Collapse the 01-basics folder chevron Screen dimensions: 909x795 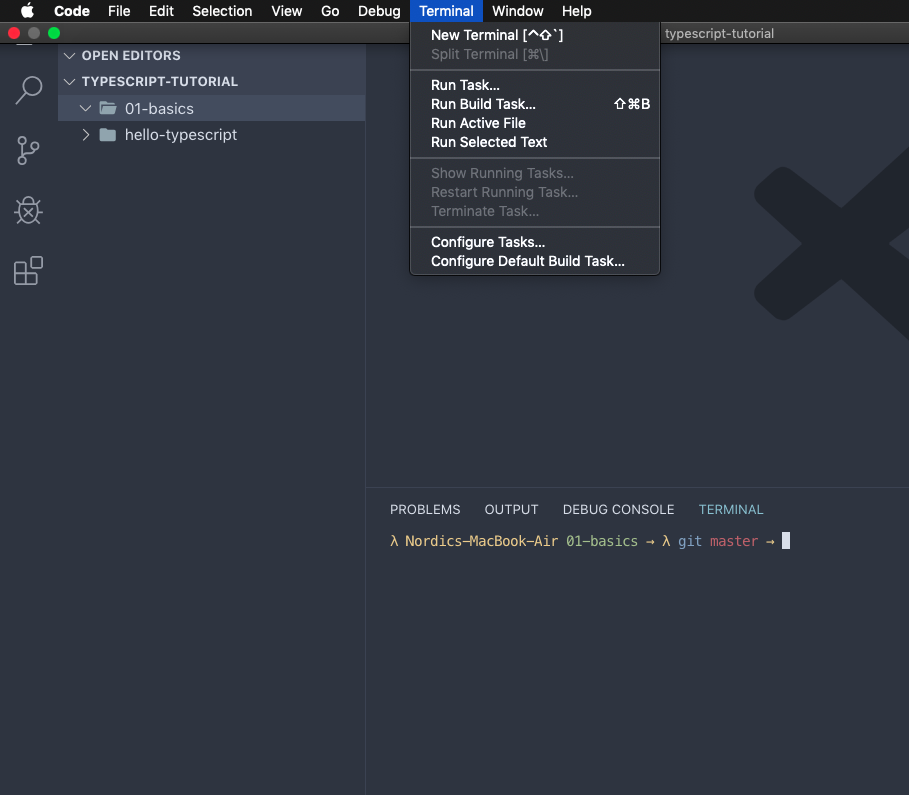(x=85, y=108)
